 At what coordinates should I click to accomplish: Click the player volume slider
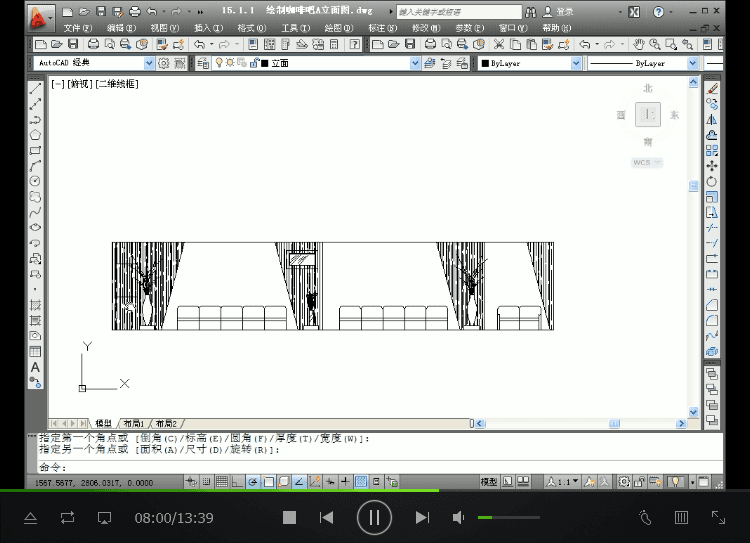509,517
